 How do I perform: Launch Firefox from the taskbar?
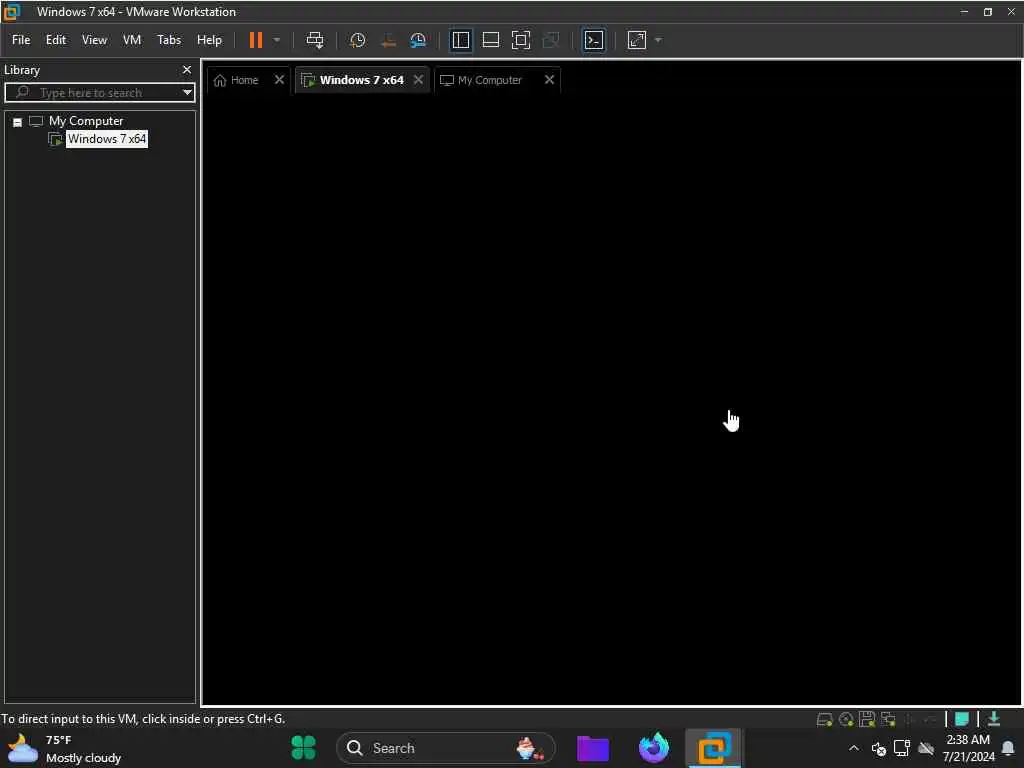tap(654, 748)
